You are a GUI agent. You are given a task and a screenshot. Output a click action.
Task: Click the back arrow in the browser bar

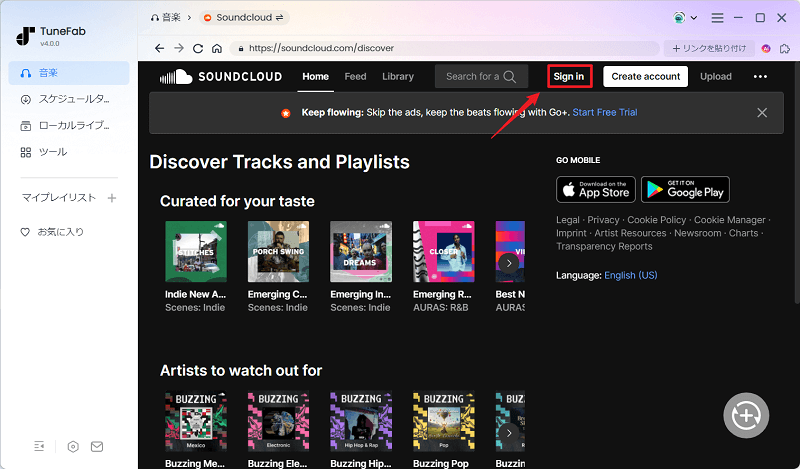pos(160,48)
